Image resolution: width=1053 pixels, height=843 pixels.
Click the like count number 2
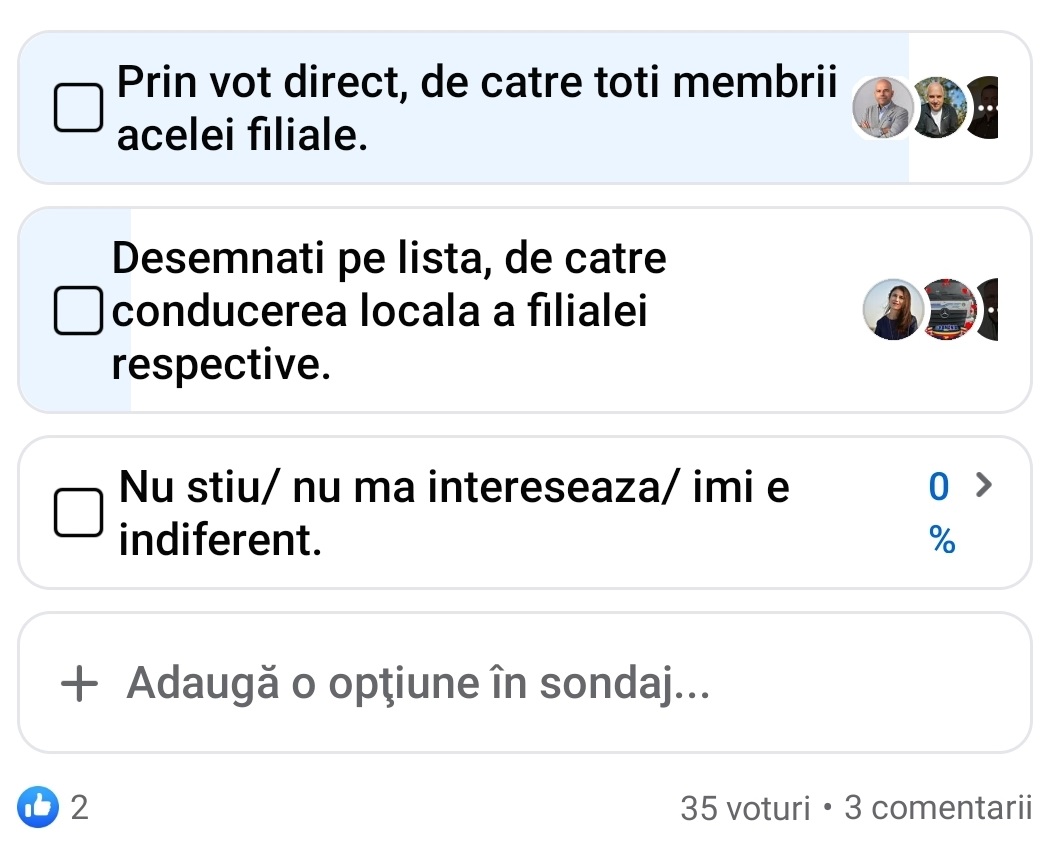coord(80,807)
